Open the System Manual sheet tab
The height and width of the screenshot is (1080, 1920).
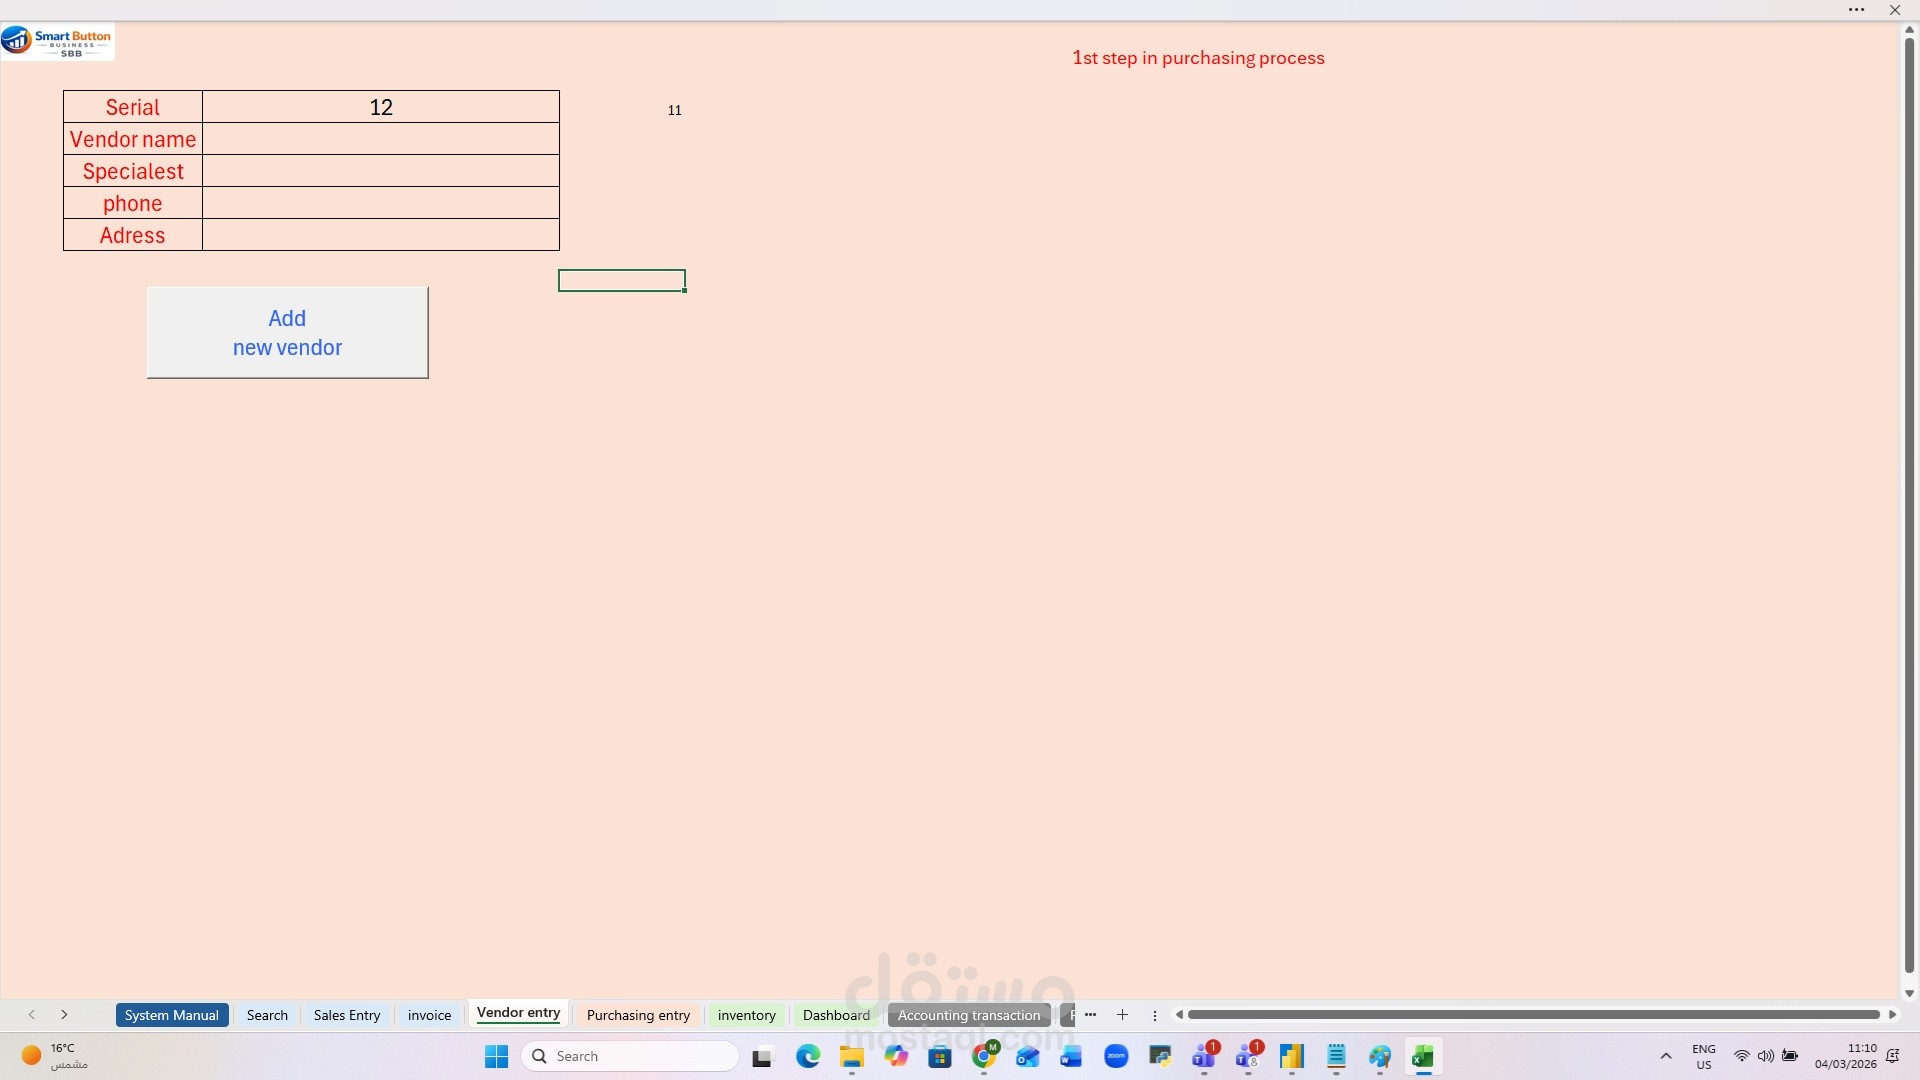click(171, 1015)
